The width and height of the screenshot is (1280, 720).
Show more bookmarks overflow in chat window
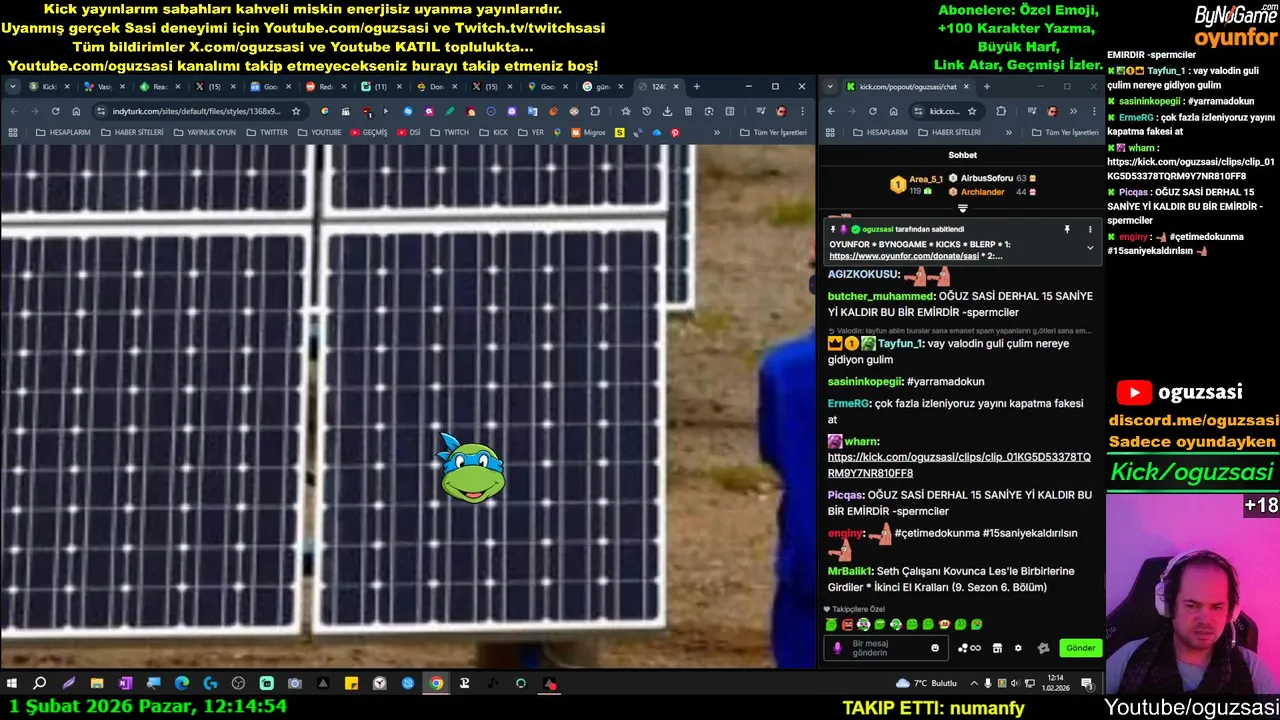(1008, 132)
